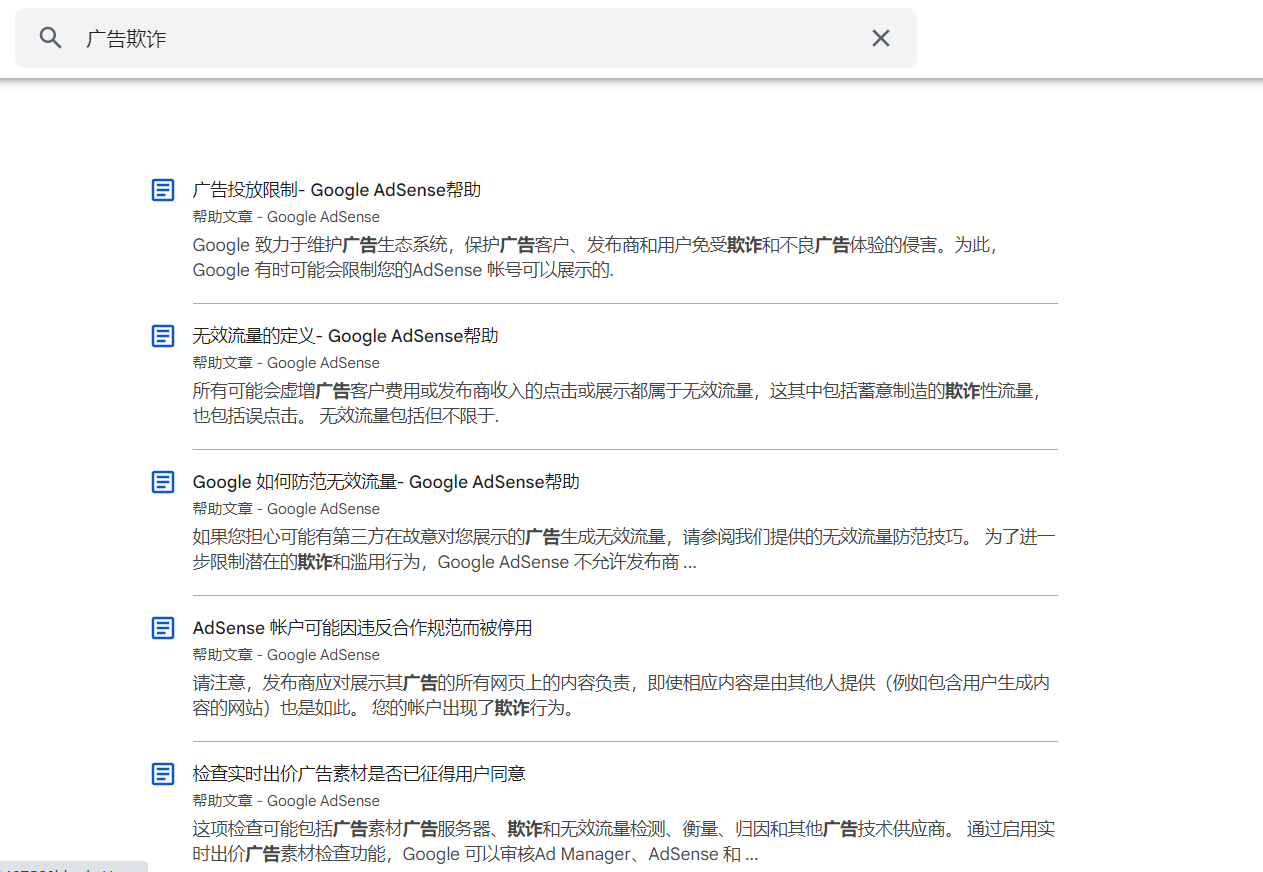The width and height of the screenshot is (1263, 872).
Task: Open the 无效流量的定义 help article
Action: tap(345, 335)
